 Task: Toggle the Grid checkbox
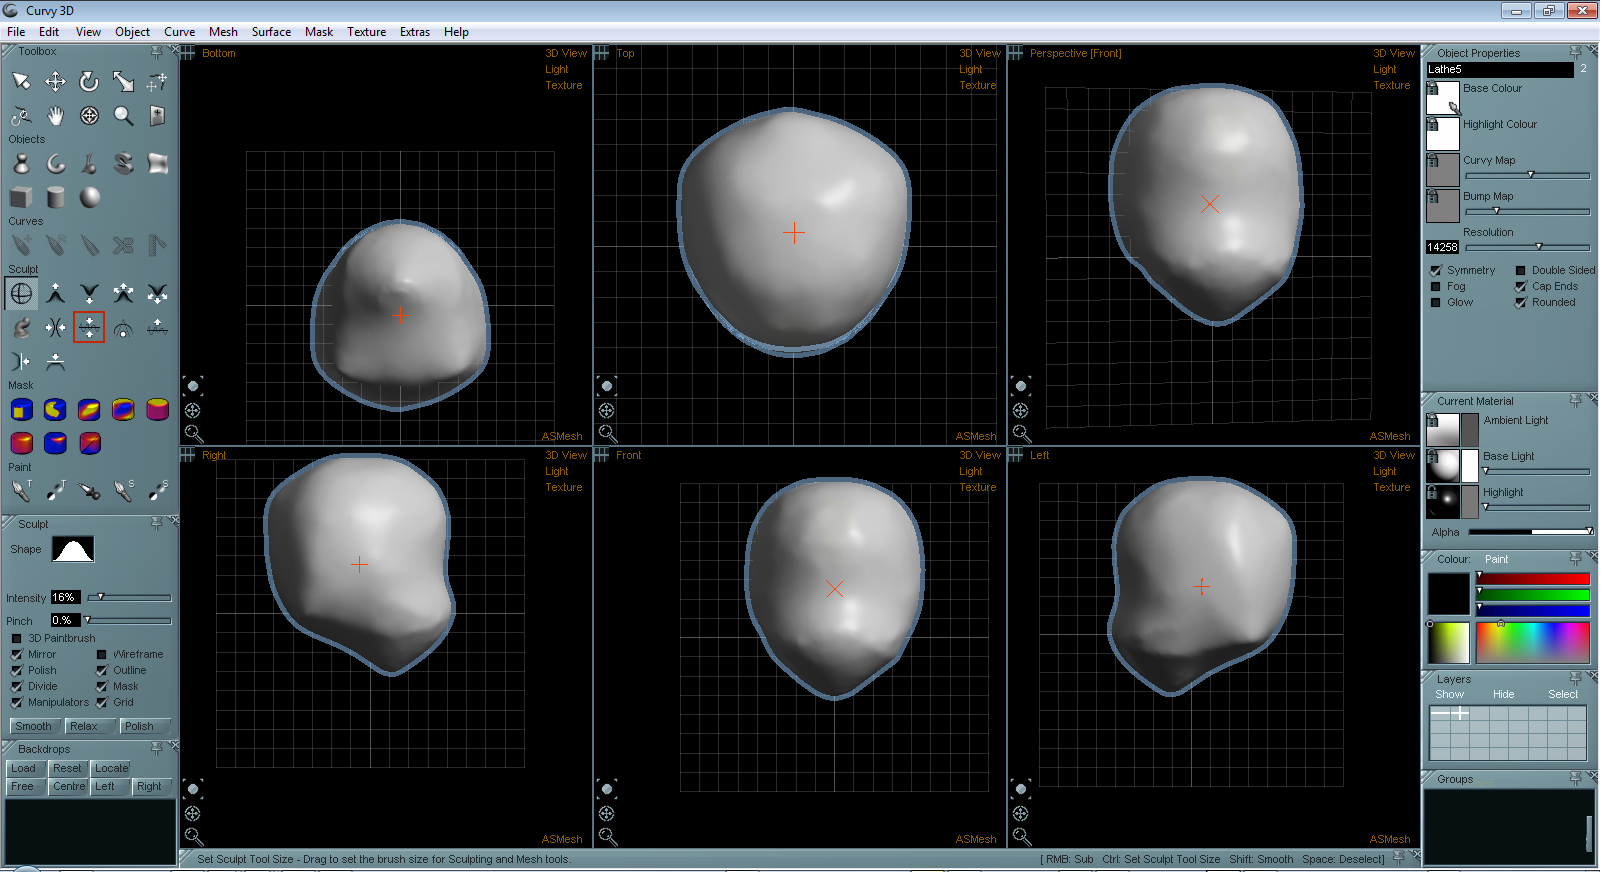101,702
